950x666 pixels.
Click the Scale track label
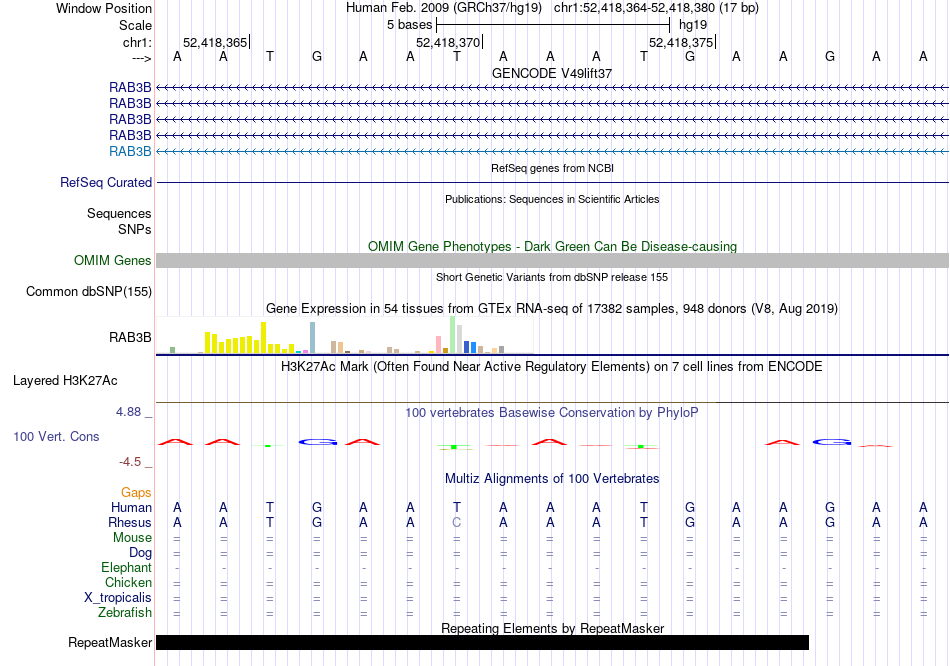[x=135, y=25]
